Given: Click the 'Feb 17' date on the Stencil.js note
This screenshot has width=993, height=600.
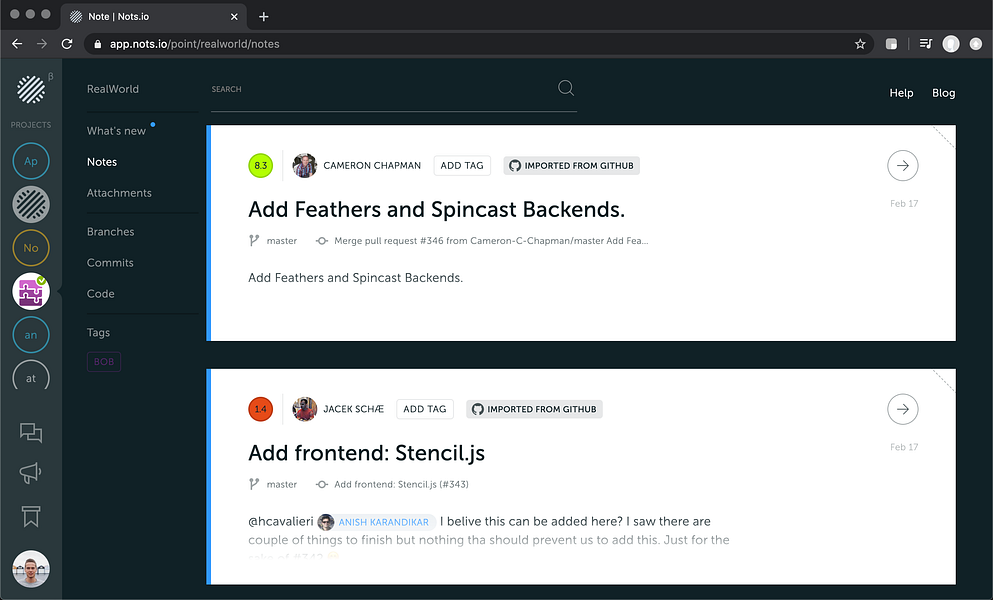Looking at the screenshot, I should point(904,447).
